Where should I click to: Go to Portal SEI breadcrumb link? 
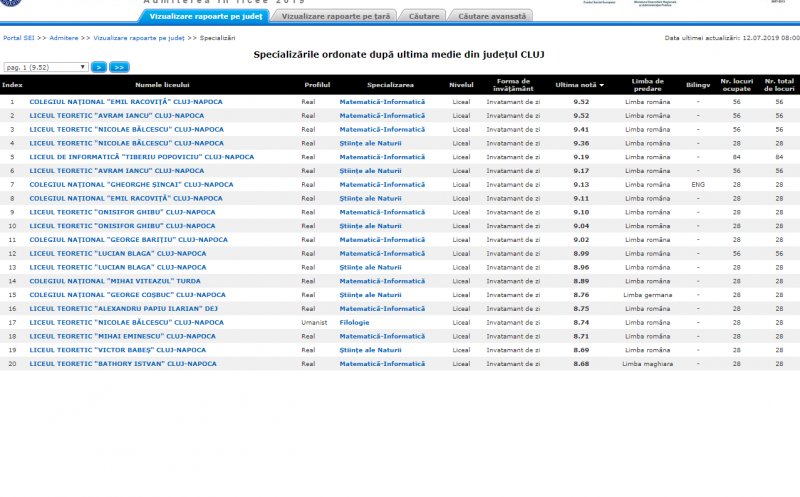coord(18,37)
